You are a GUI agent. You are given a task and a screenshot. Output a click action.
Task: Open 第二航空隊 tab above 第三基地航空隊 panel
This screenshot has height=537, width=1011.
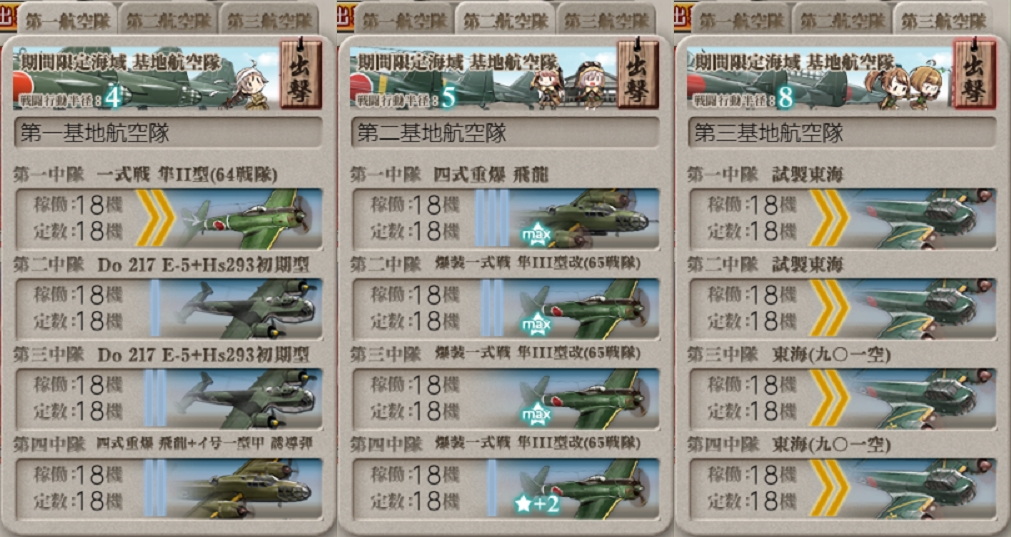(843, 21)
